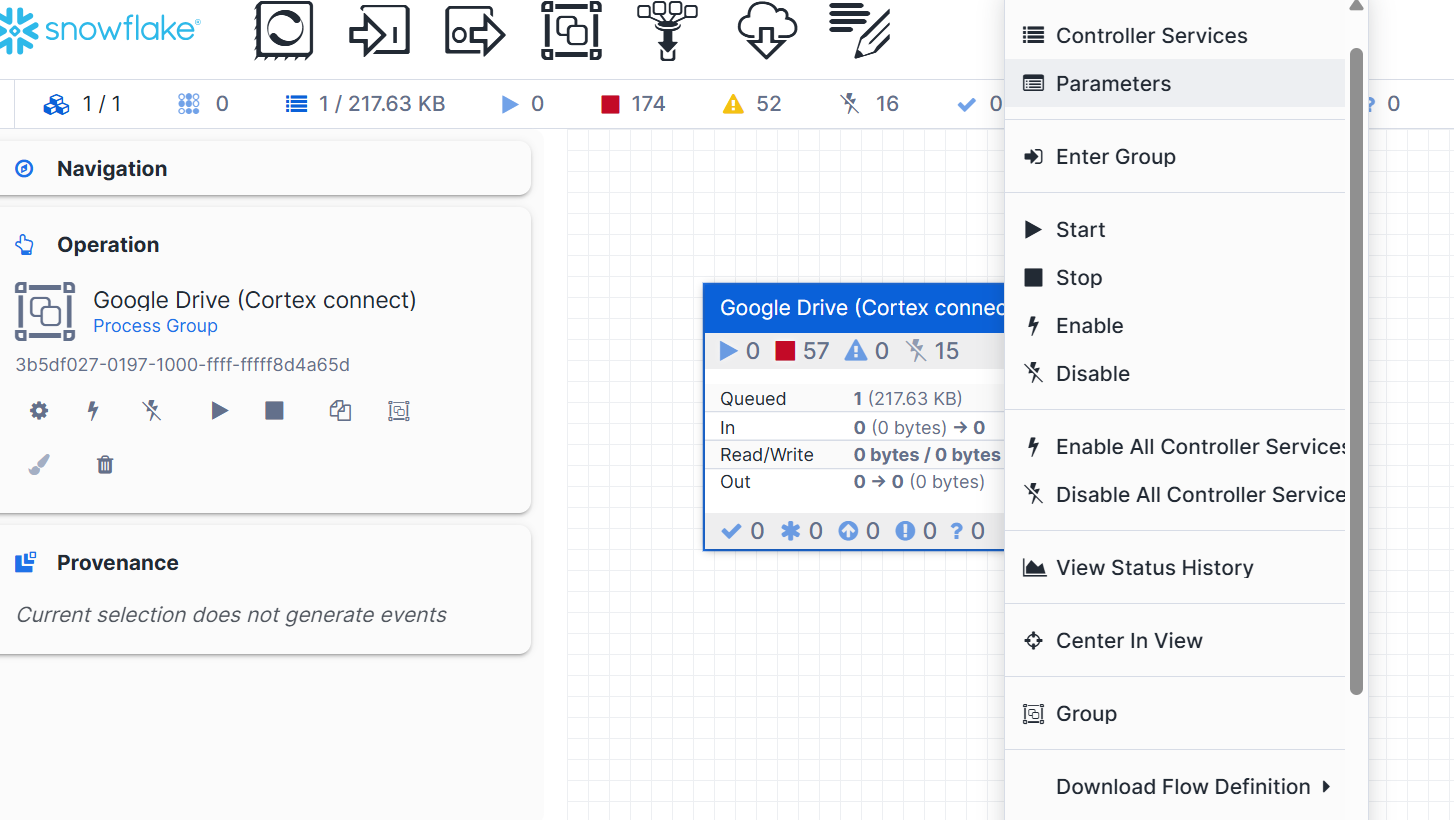Image resolution: width=1454 pixels, height=820 pixels.
Task: Choose Enable from the context menu
Action: tap(1174, 326)
